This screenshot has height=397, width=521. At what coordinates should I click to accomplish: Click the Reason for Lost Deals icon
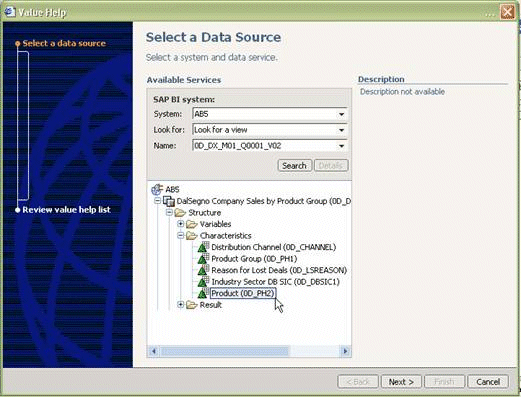pos(203,270)
